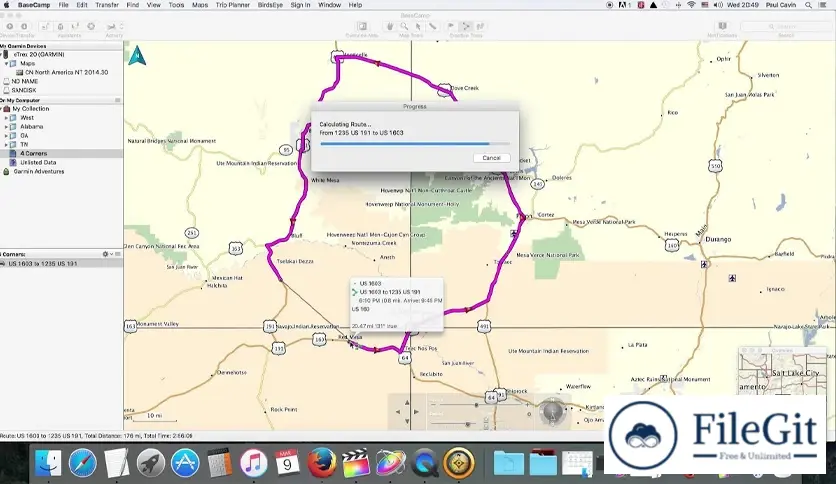
Task: Click the Durango city label on map
Action: click(718, 239)
